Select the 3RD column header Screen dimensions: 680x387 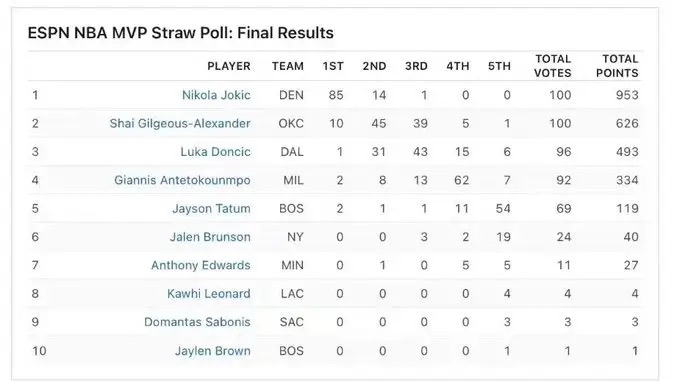click(x=416, y=66)
